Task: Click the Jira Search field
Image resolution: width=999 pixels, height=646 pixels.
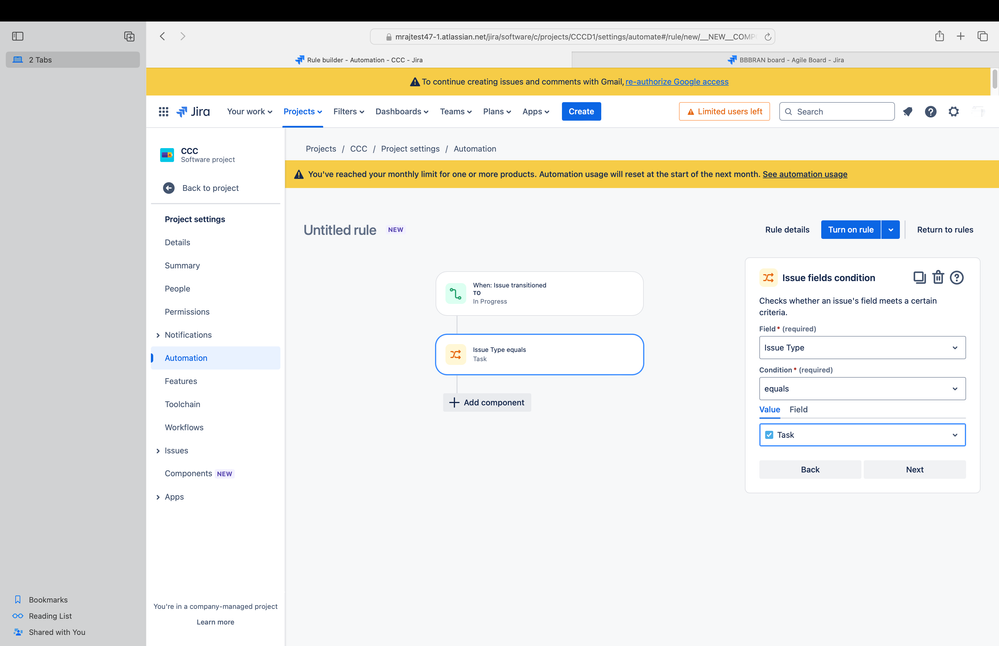Action: pyautogui.click(x=837, y=111)
